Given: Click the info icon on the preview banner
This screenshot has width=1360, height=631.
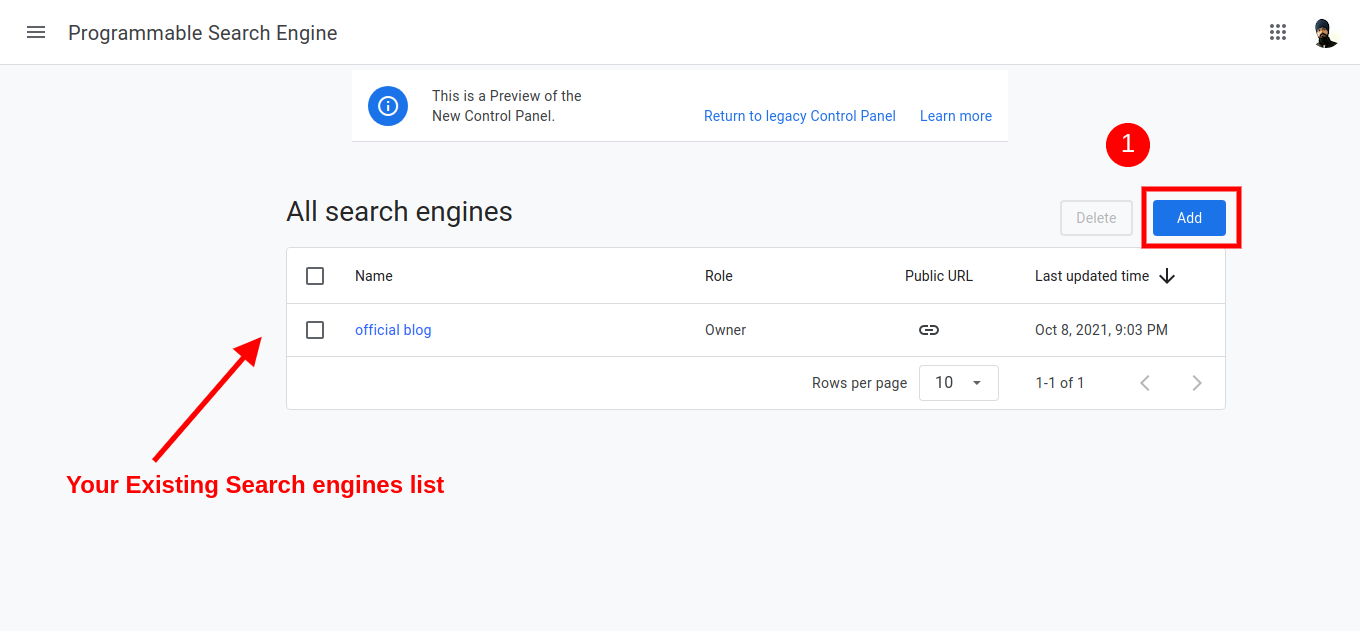Looking at the screenshot, I should [388, 105].
